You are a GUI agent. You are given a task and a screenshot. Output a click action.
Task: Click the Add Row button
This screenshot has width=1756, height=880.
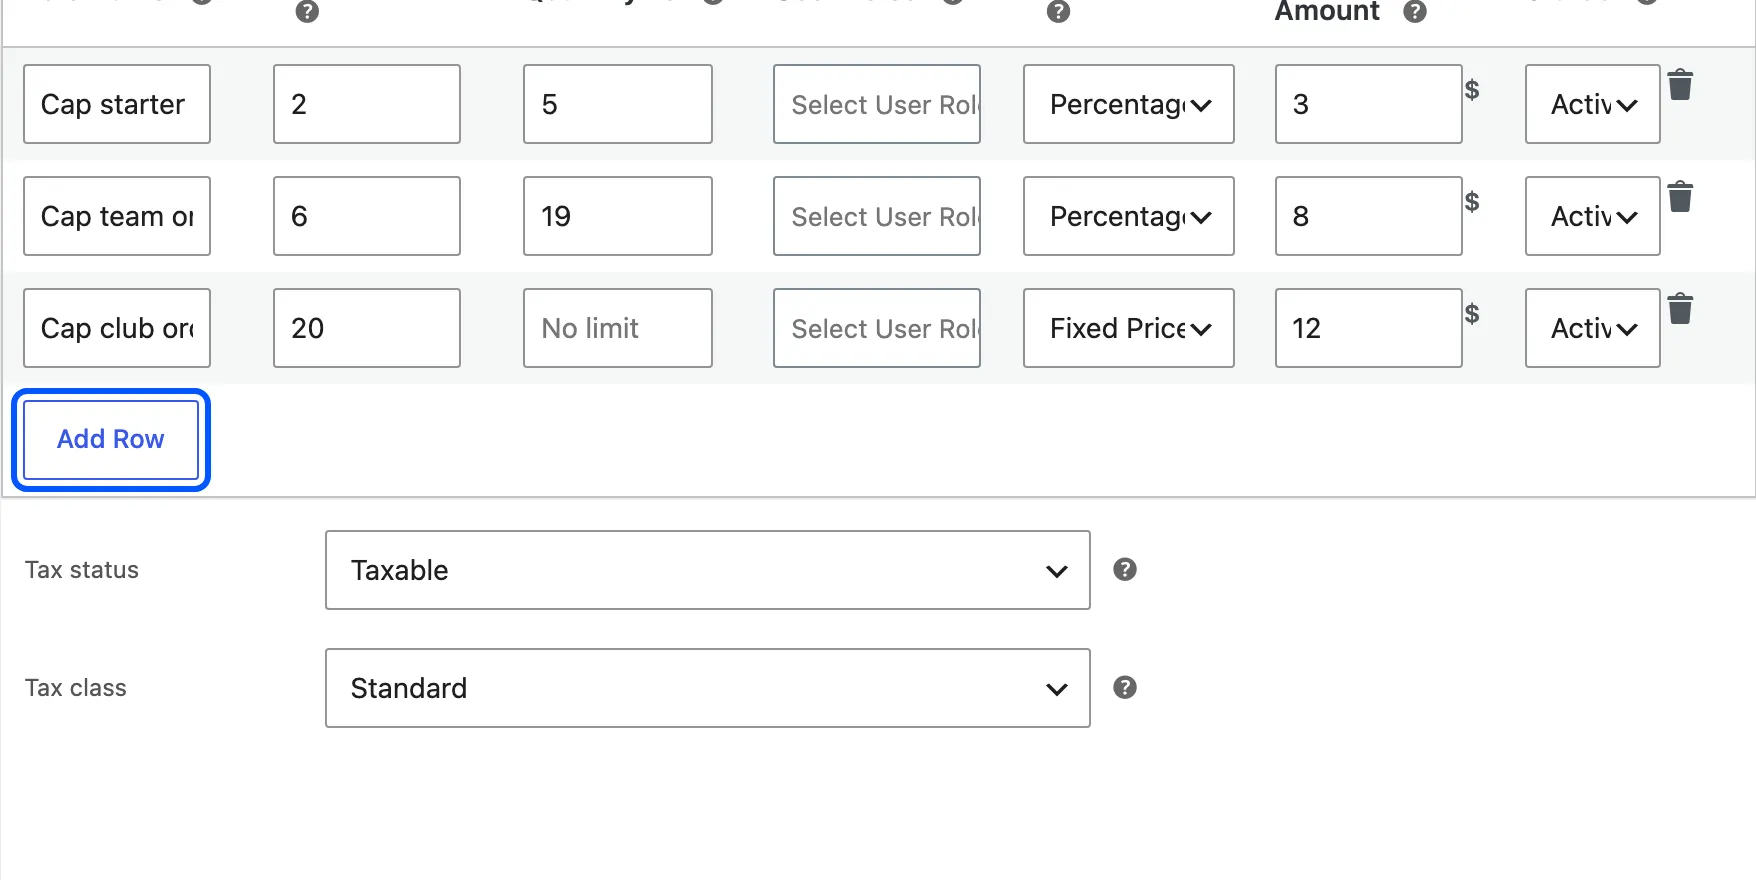click(x=111, y=440)
